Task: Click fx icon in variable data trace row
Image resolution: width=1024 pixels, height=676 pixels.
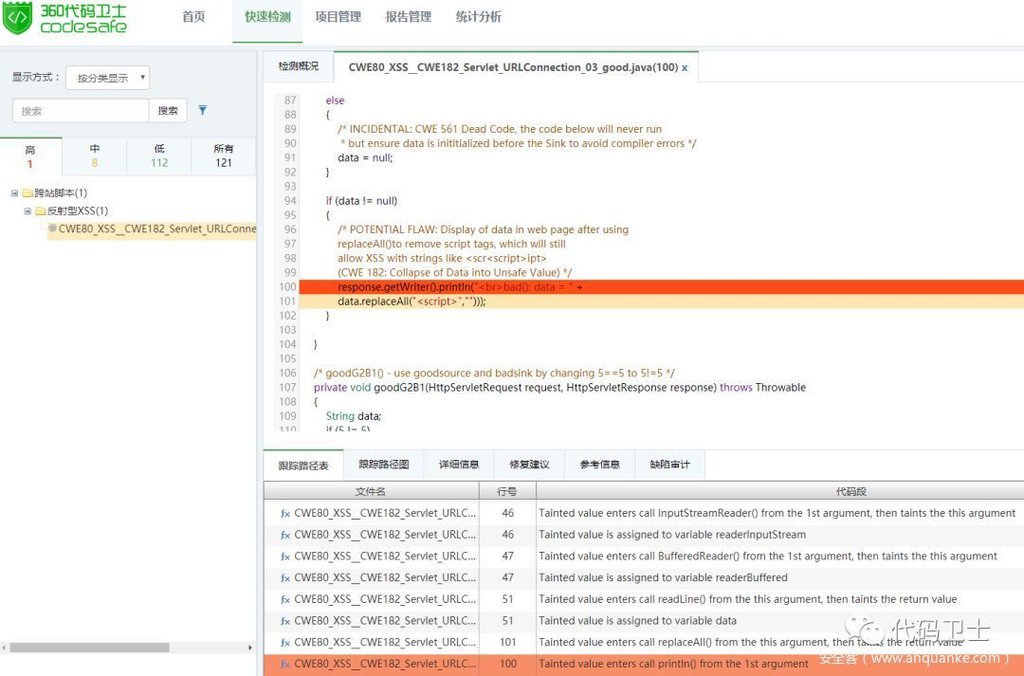Action: [x=285, y=621]
